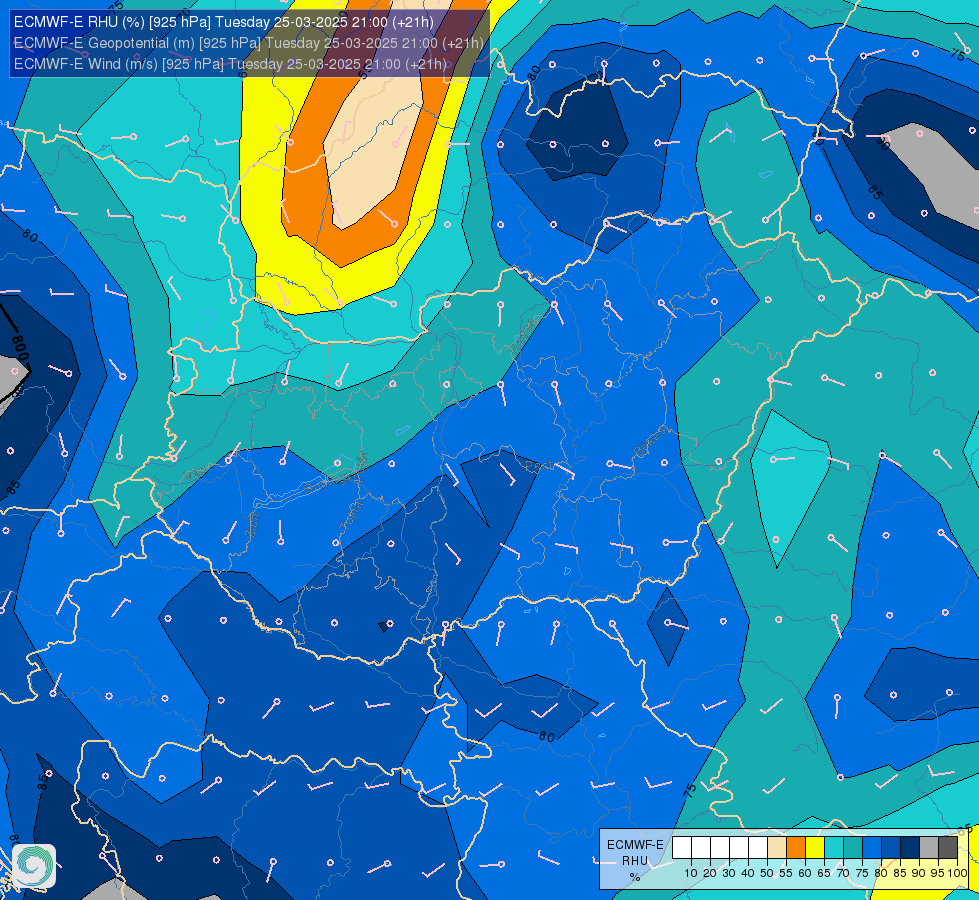This screenshot has width=979, height=900.
Task: Select the ECMWF-E Geopotential (m) layer title
Action: 248,43
